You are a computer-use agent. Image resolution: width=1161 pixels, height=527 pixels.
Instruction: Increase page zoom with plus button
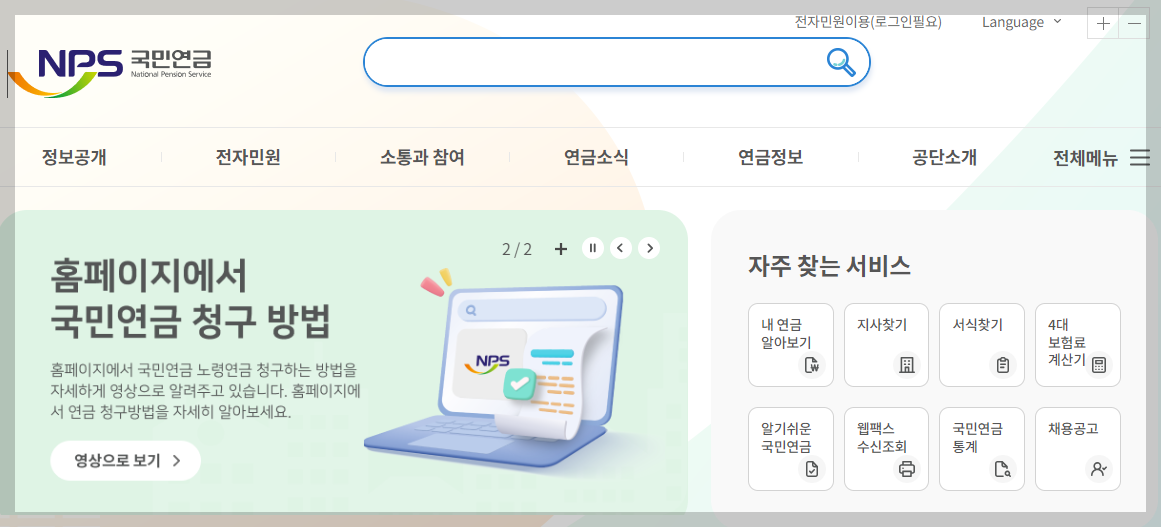coord(1103,24)
